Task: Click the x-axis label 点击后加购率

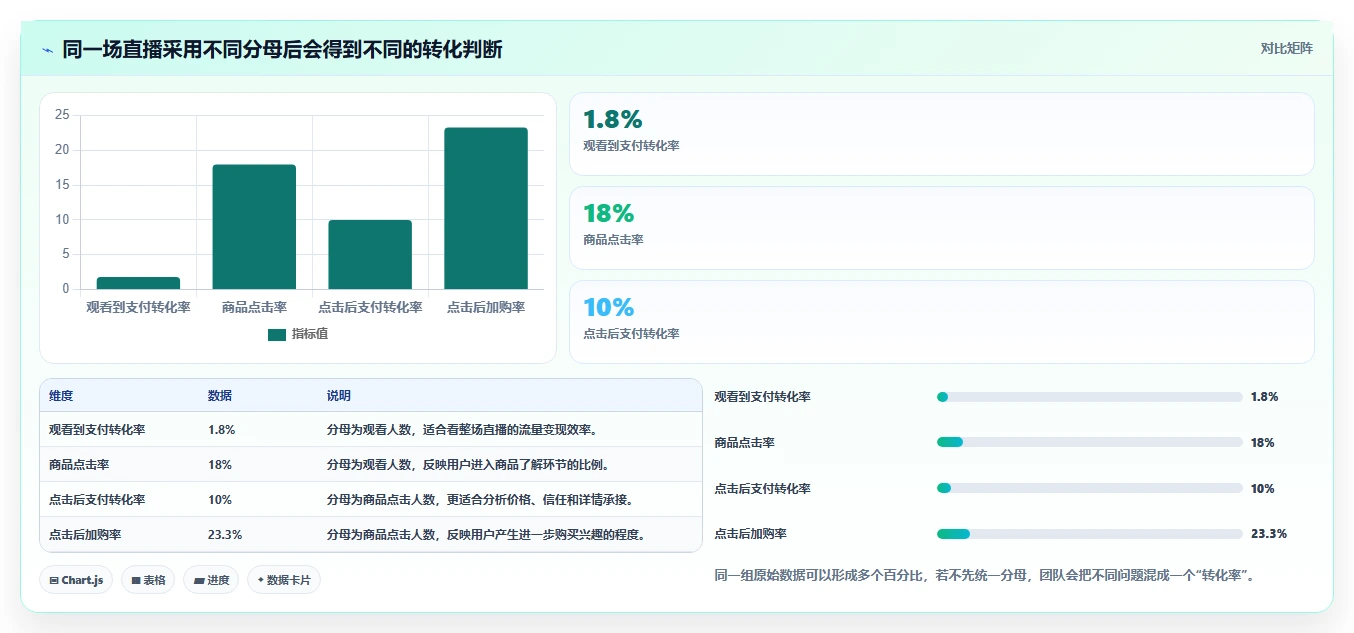Action: [486, 307]
